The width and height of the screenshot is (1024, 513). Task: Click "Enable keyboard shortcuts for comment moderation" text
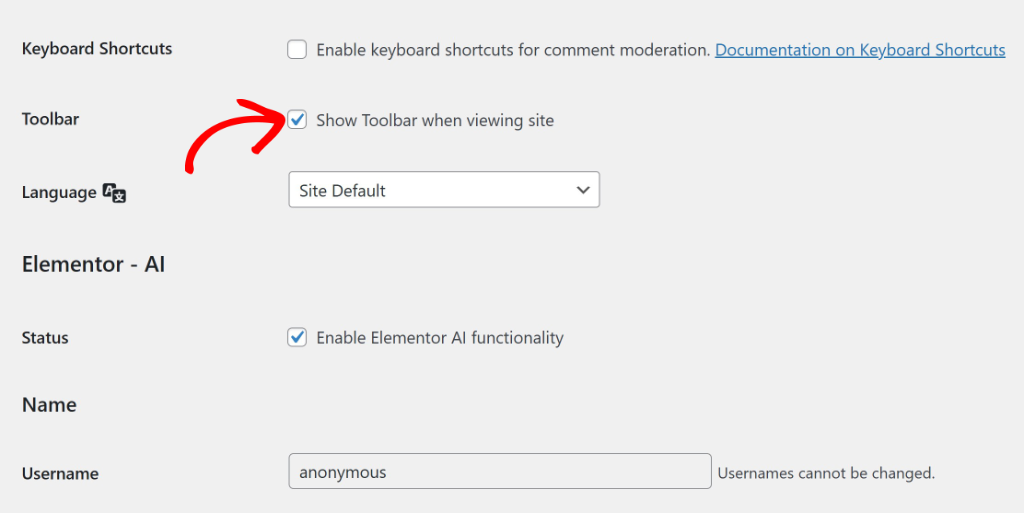point(513,50)
